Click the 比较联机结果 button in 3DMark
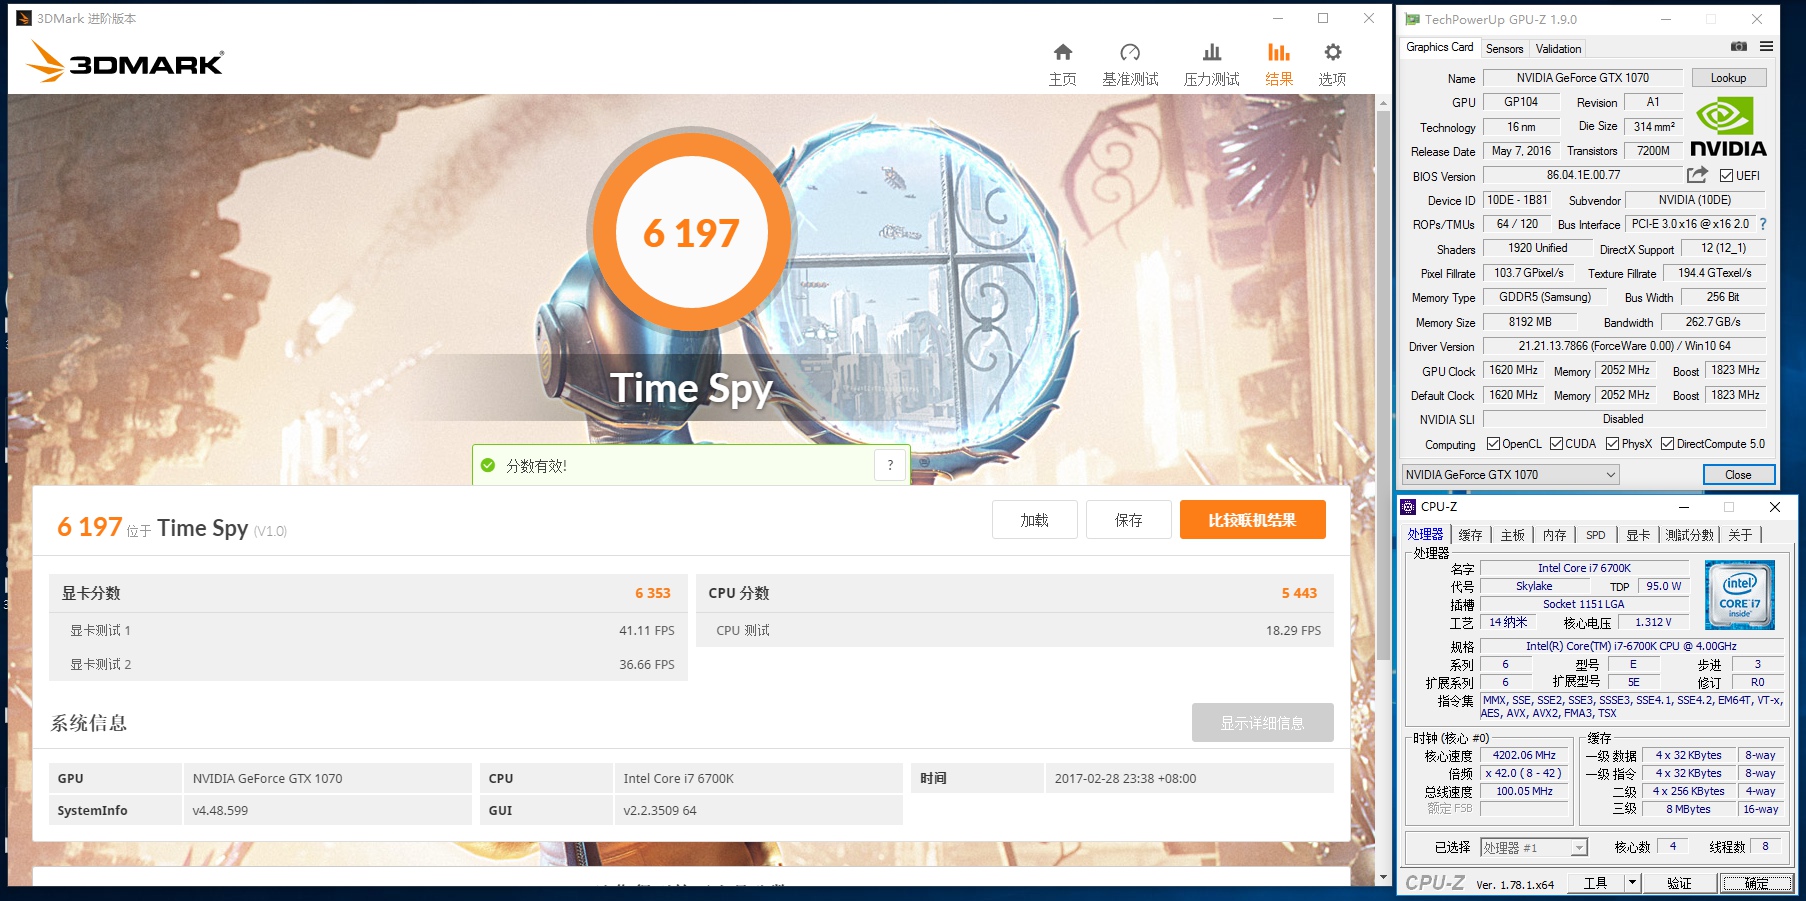 1252,519
